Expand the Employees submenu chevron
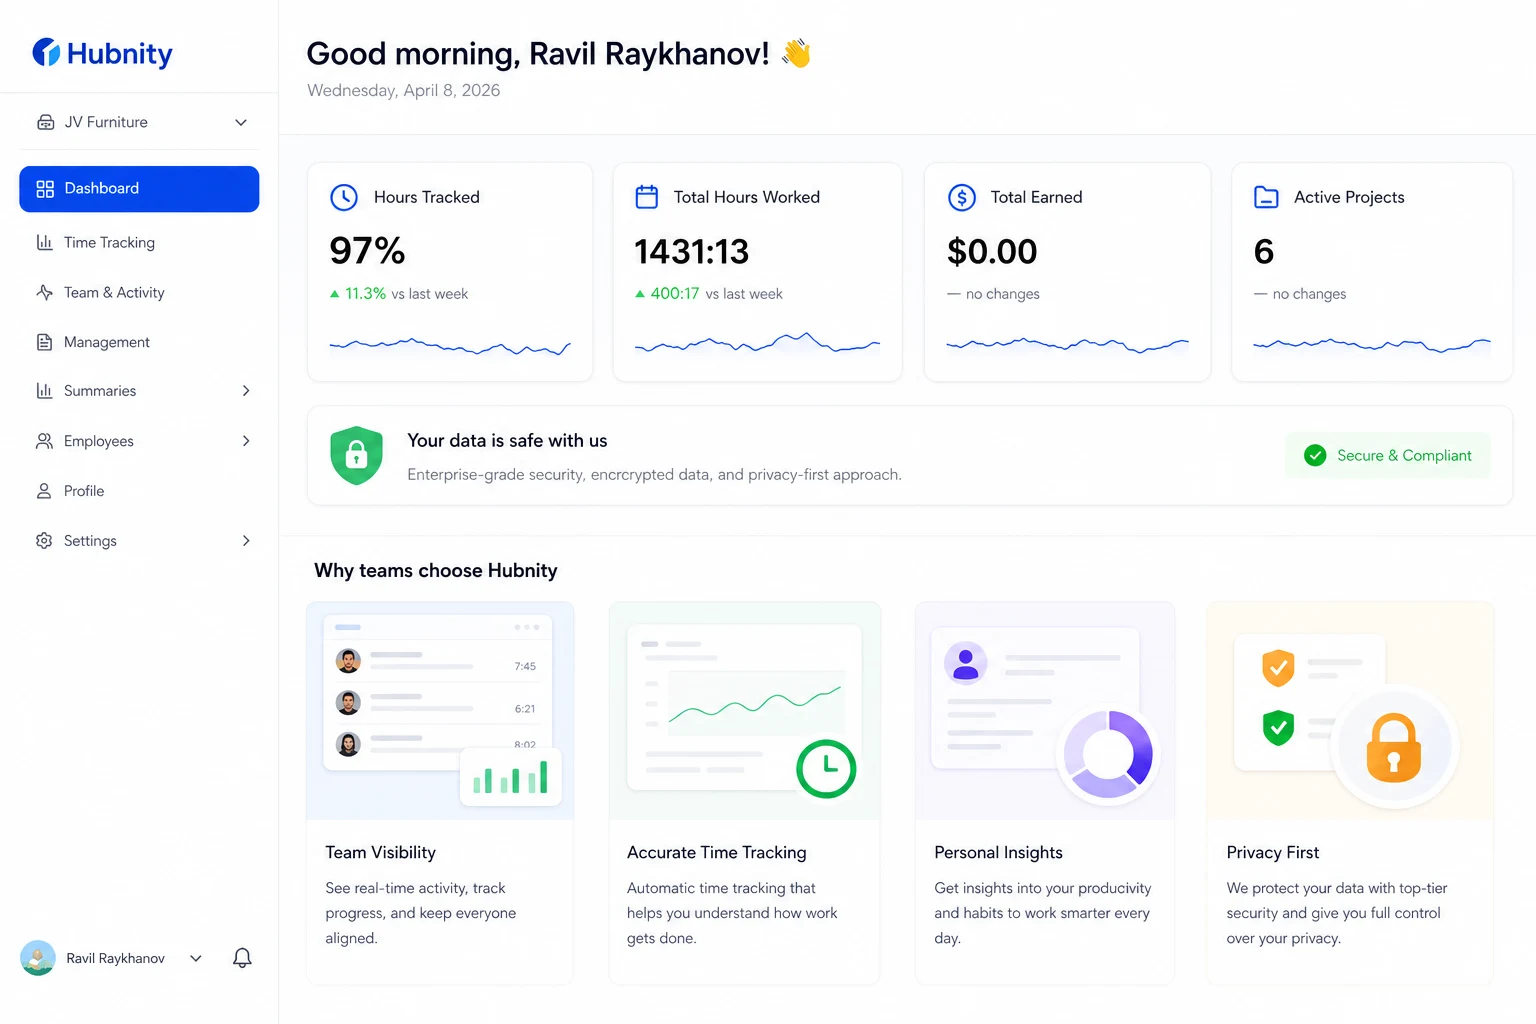This screenshot has height=1024, width=1536. coord(246,441)
